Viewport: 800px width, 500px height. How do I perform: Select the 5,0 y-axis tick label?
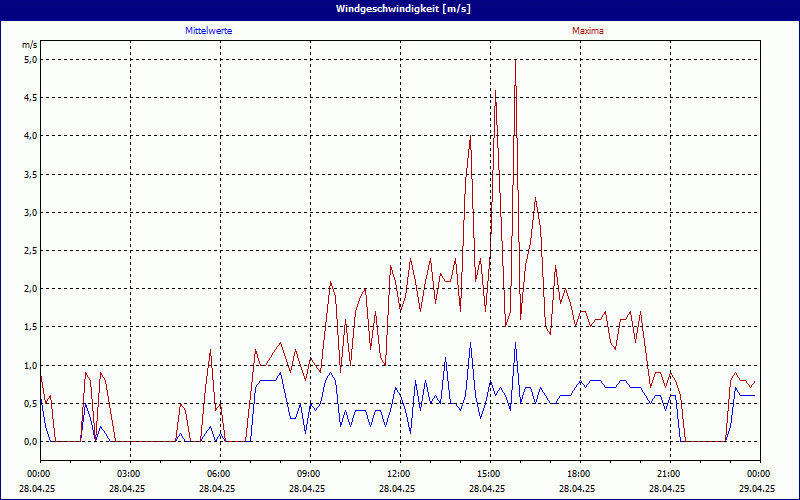[x=30, y=59]
